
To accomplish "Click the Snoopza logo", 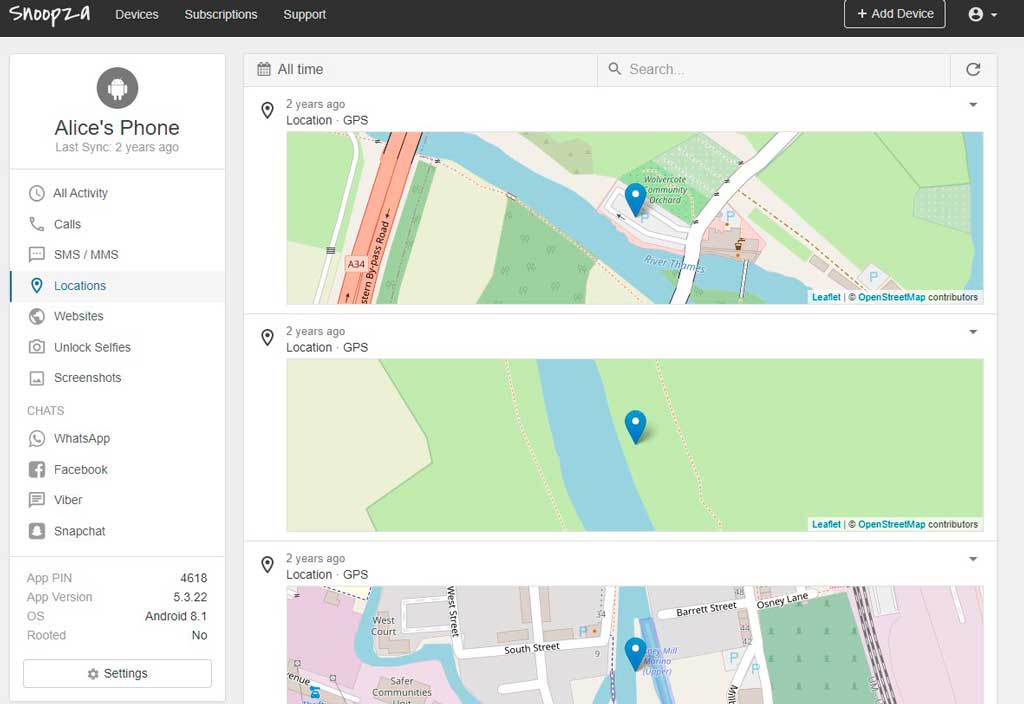I will point(49,14).
